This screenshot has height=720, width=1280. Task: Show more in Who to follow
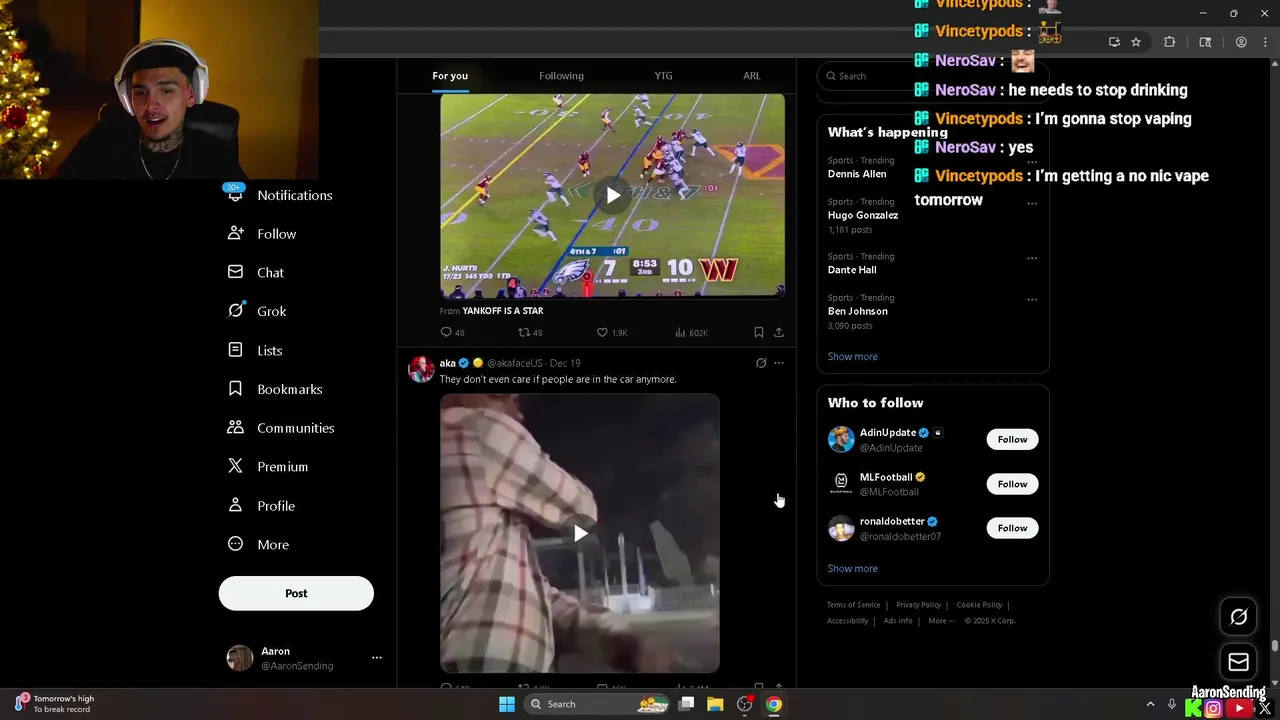coord(852,569)
